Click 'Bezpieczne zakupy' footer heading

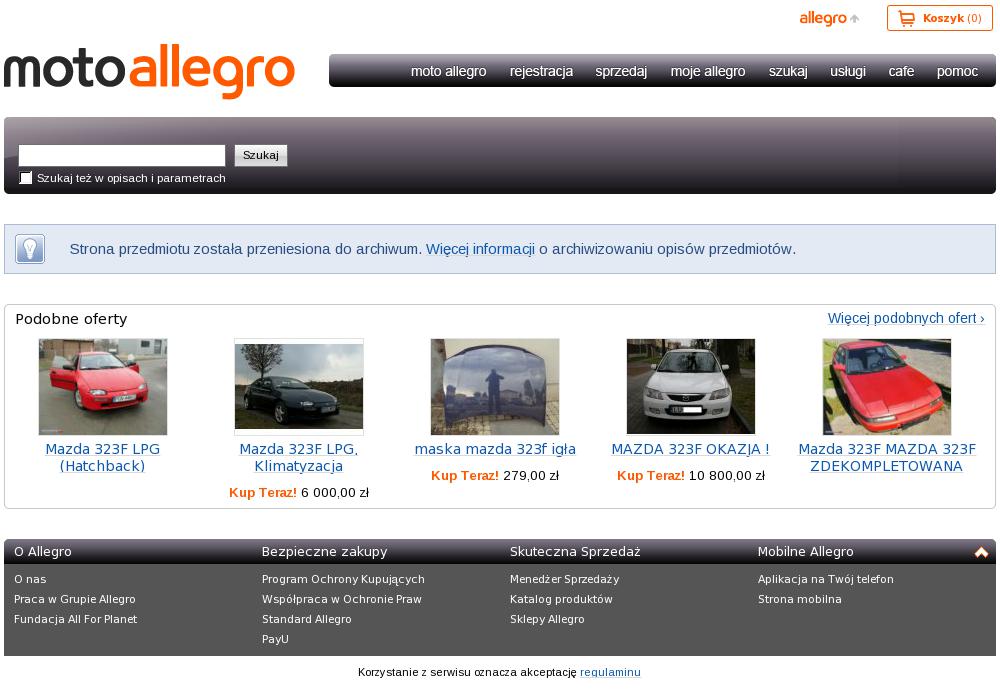pyautogui.click(x=325, y=552)
